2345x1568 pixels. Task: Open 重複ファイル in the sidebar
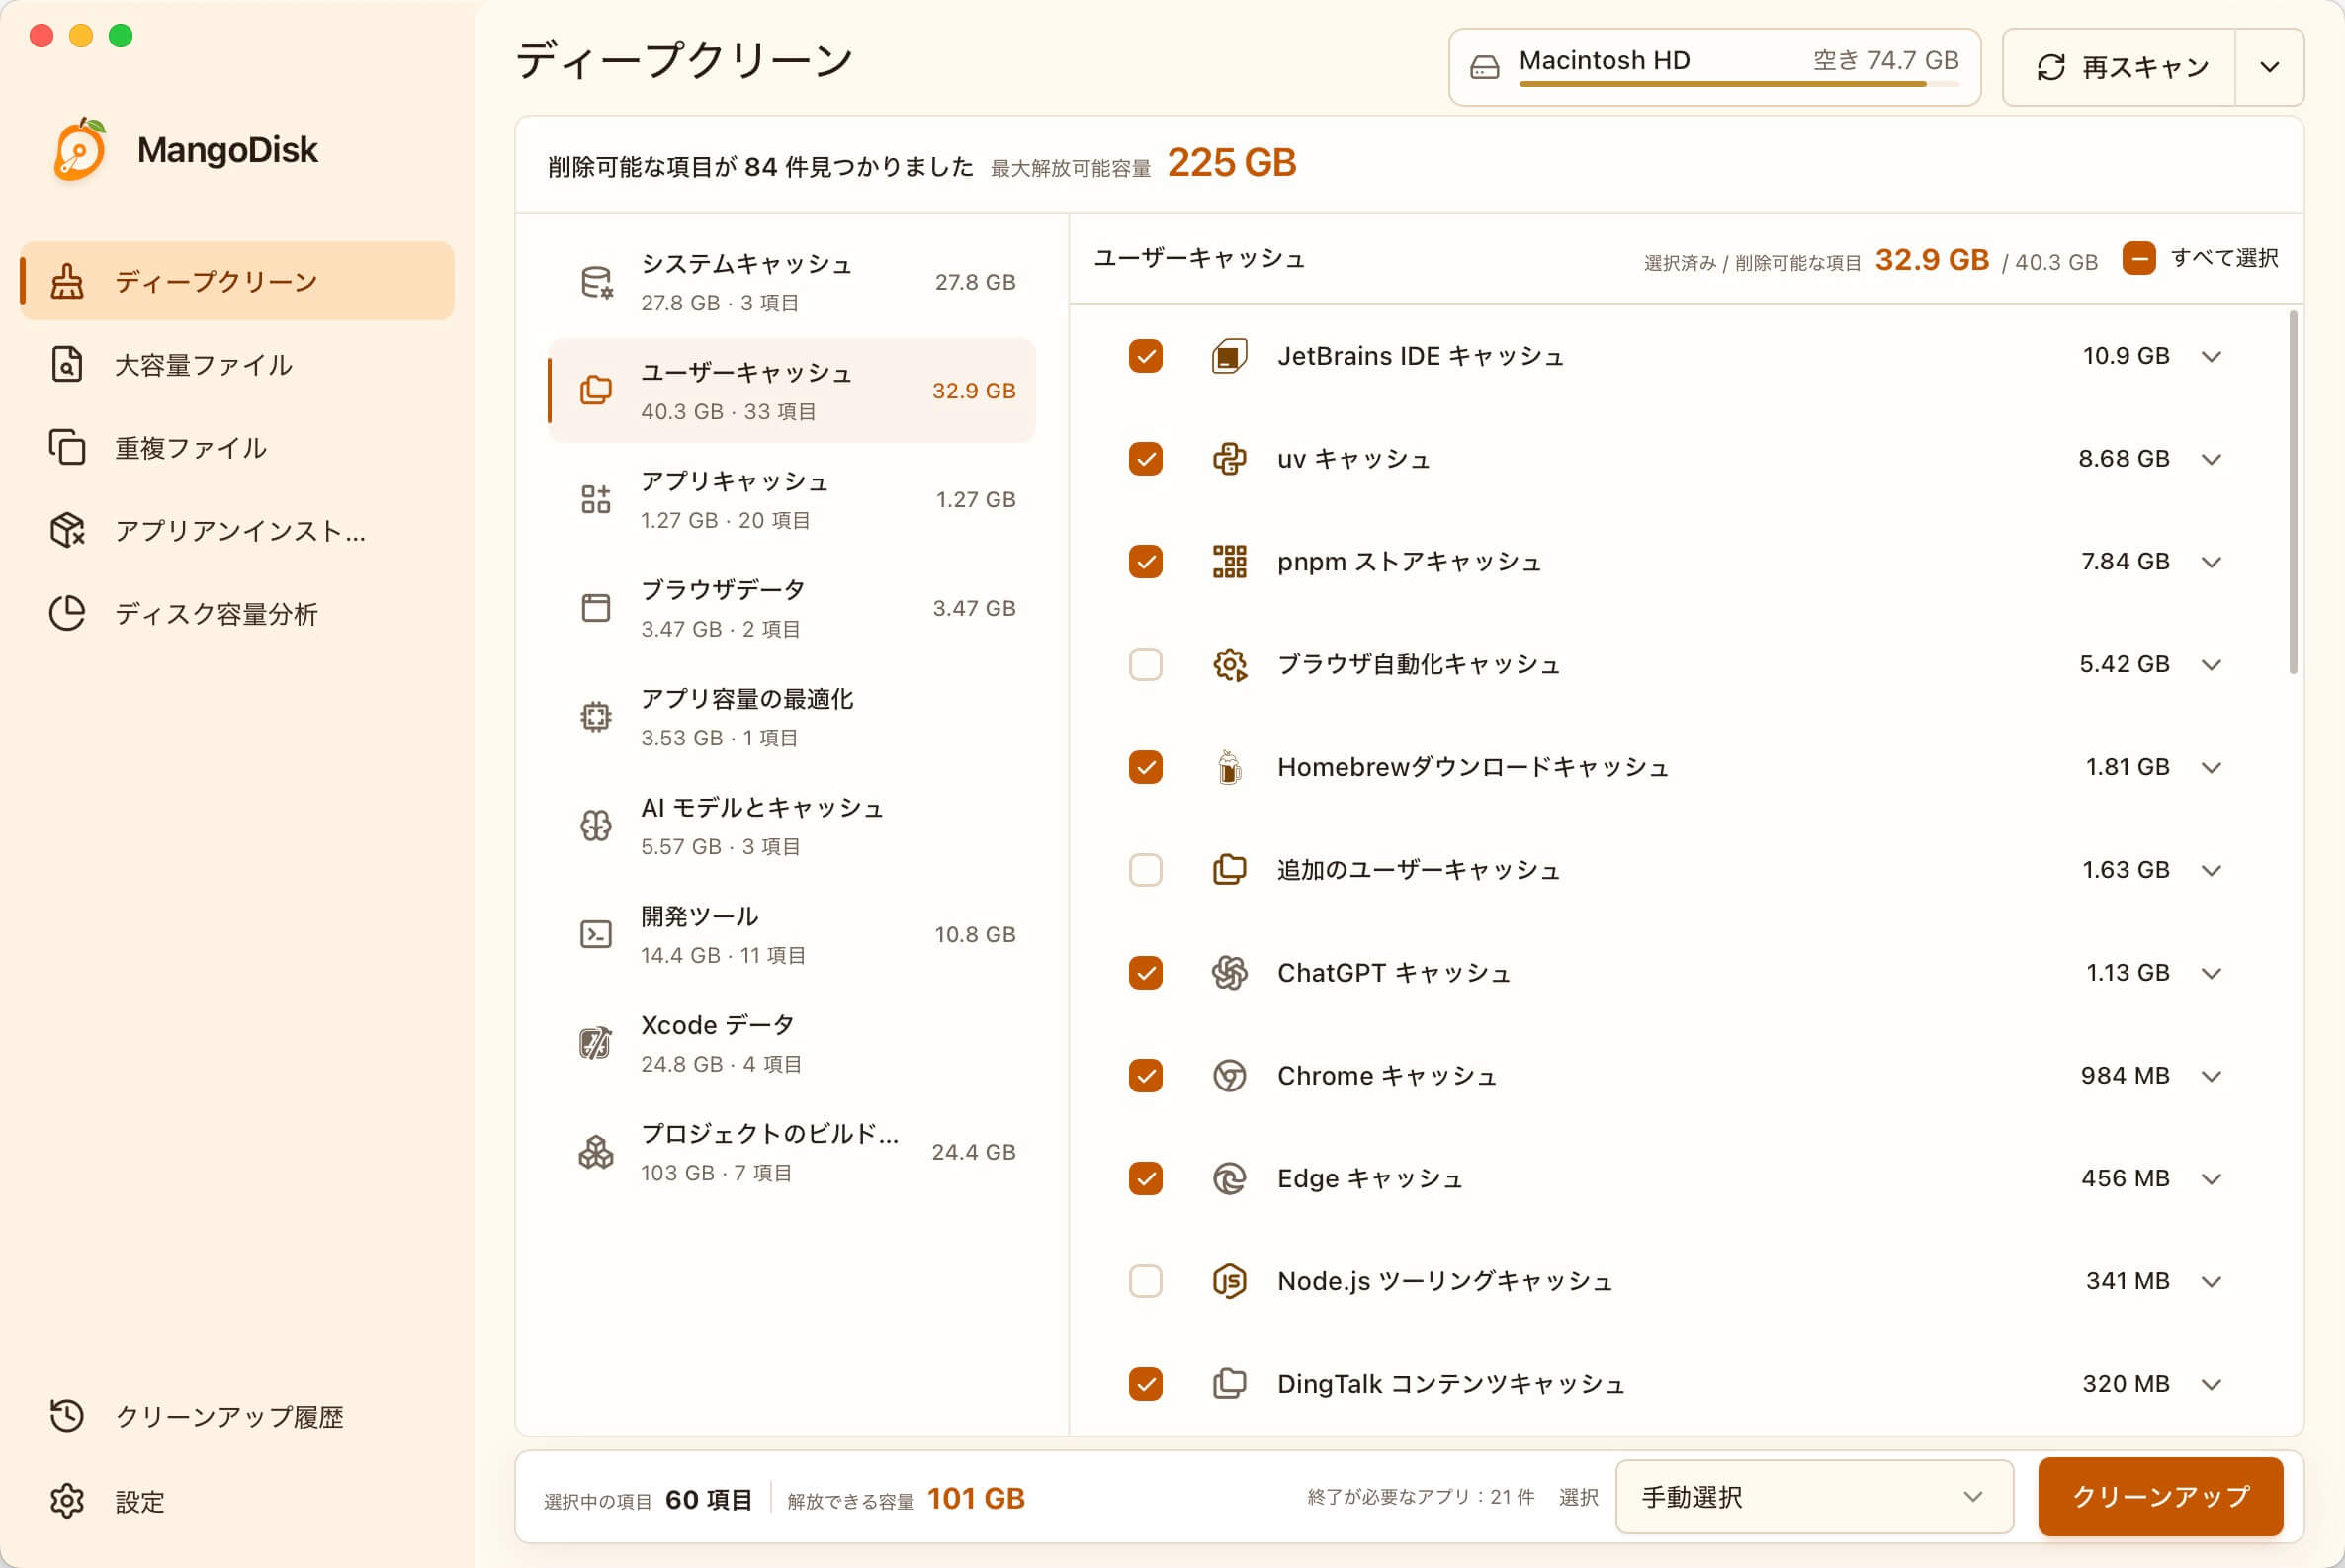[237, 447]
